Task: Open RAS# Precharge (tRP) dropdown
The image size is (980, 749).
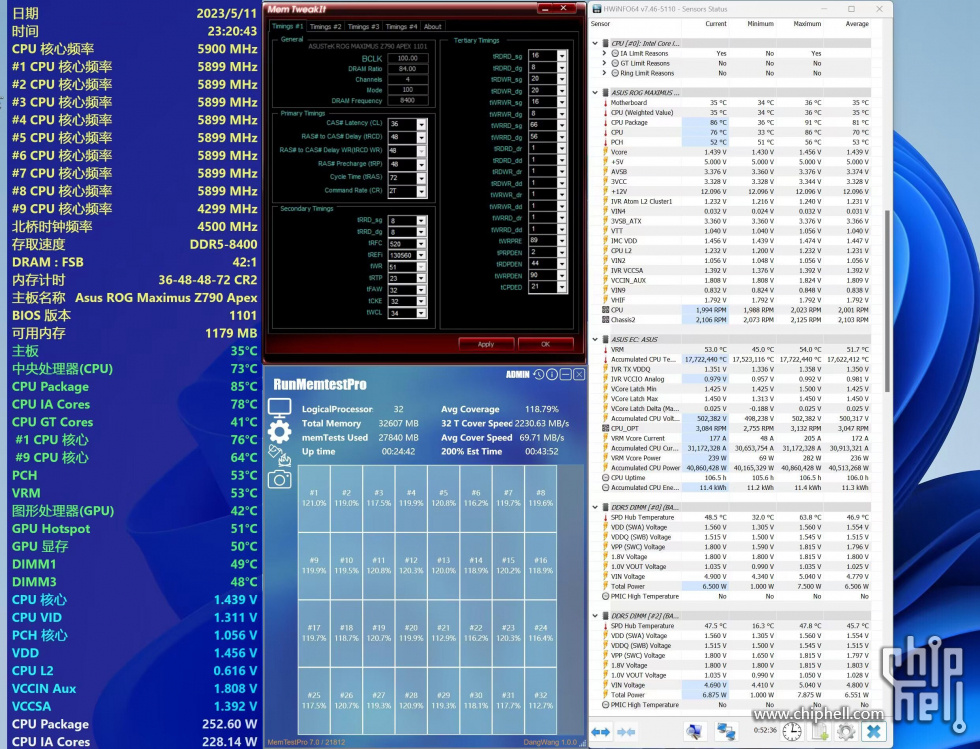Action: pyautogui.click(x=421, y=164)
